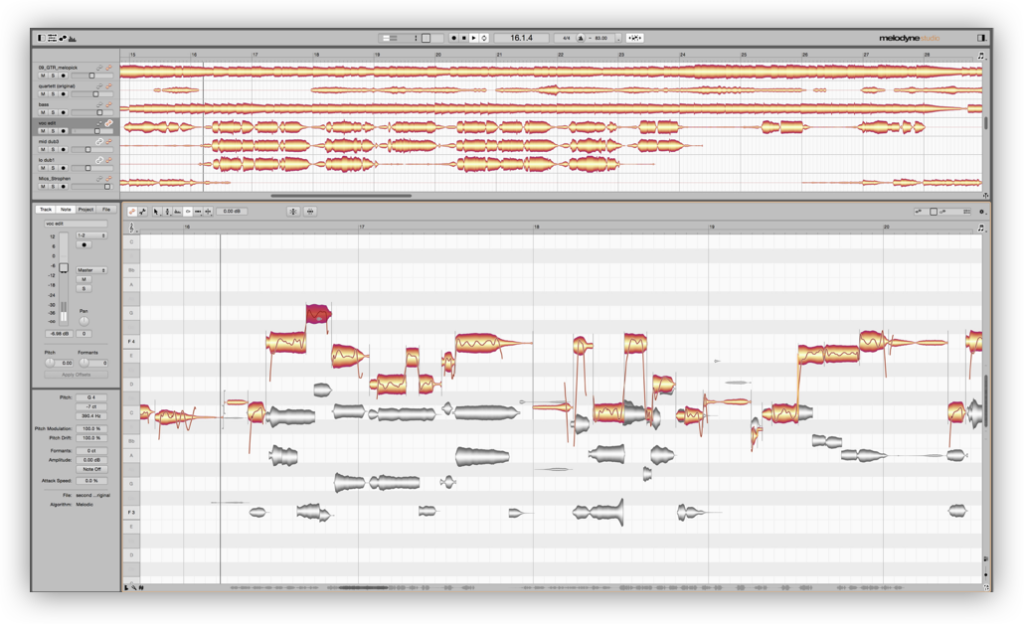Image resolution: width=1024 pixels, height=624 pixels.
Task: Toggle record enable on 09_GTR_melopick track
Action: point(63,76)
